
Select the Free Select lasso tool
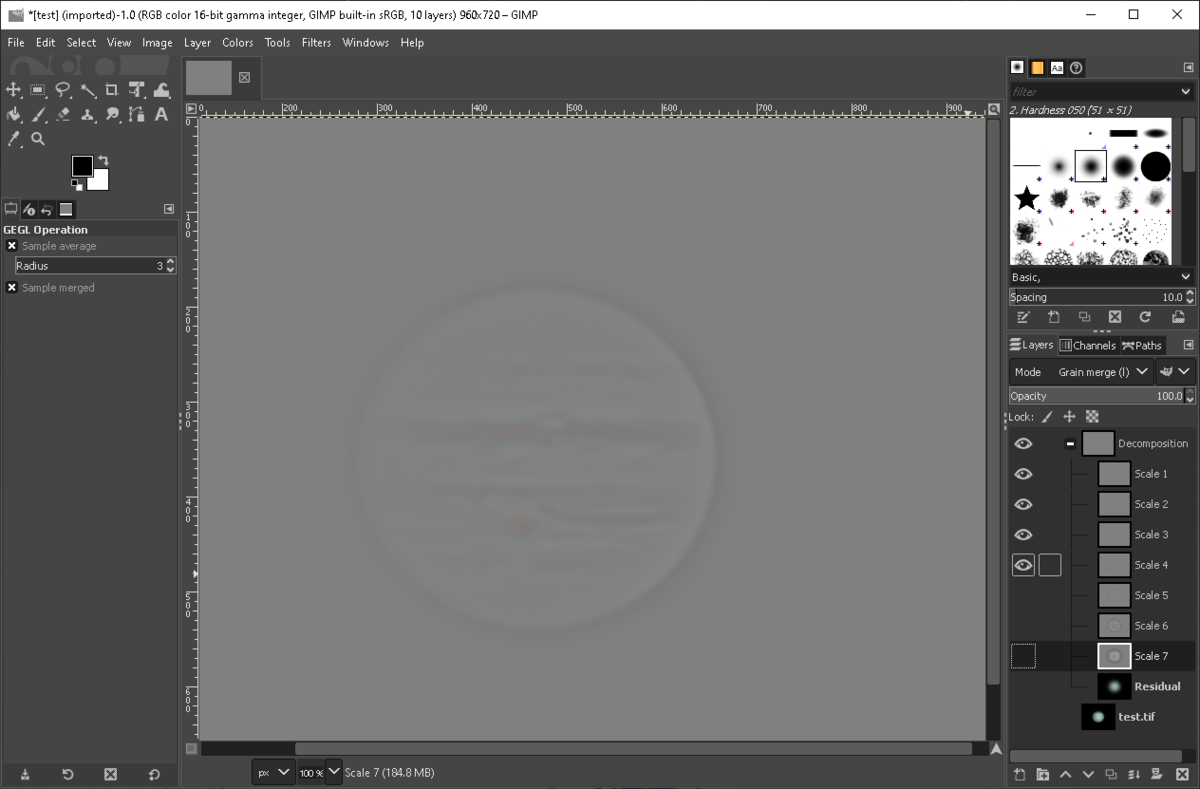[x=63, y=90]
